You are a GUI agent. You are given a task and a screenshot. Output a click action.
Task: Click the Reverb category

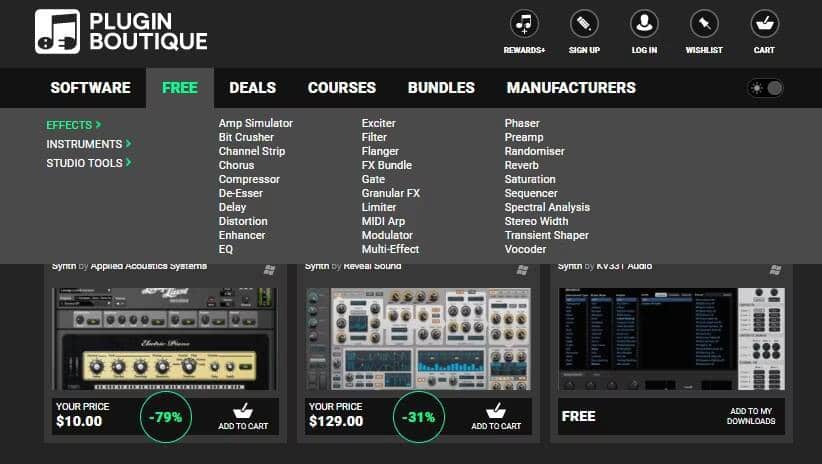[522, 165]
